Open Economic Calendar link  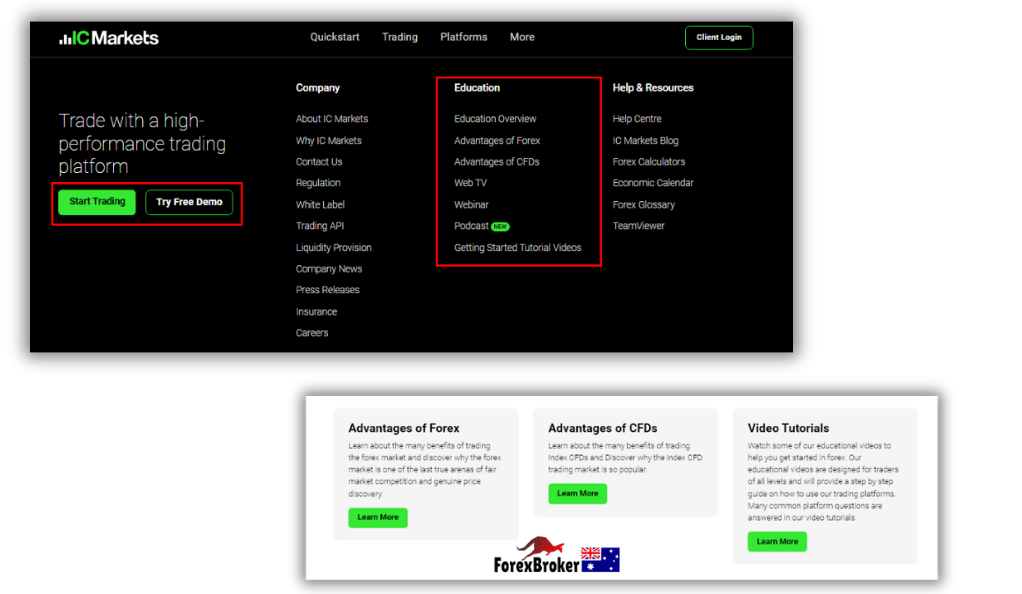(x=653, y=183)
